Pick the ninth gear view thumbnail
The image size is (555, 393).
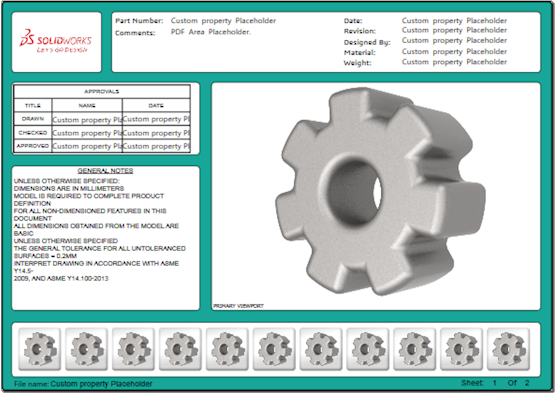point(414,349)
